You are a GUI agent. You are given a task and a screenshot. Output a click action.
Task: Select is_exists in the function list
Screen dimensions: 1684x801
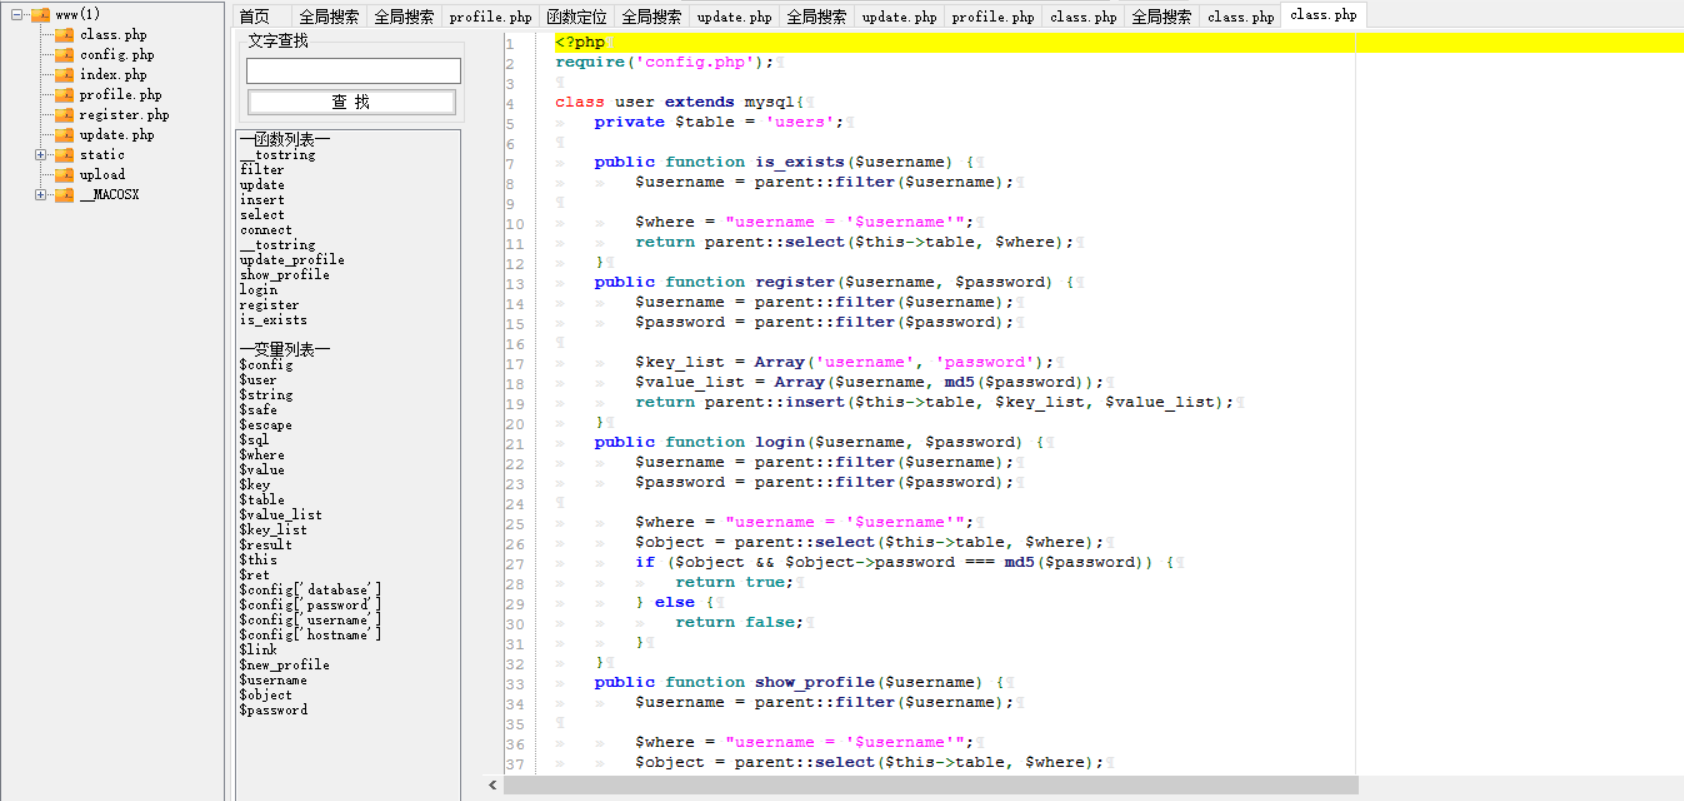[x=273, y=320]
